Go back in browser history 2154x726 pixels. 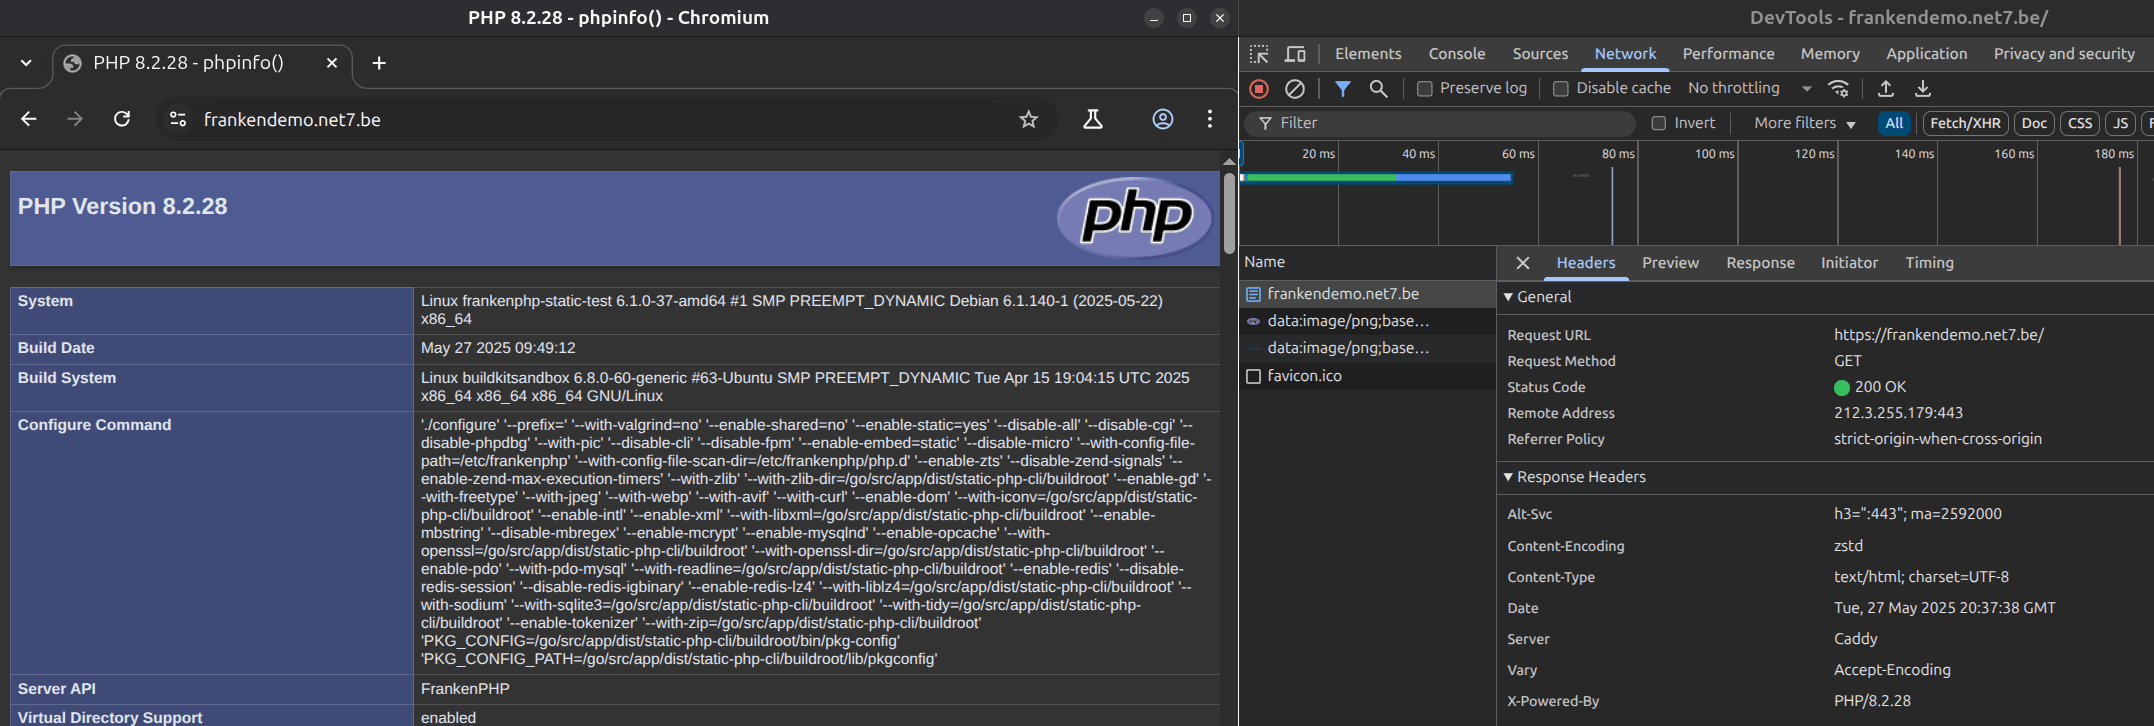(29, 119)
